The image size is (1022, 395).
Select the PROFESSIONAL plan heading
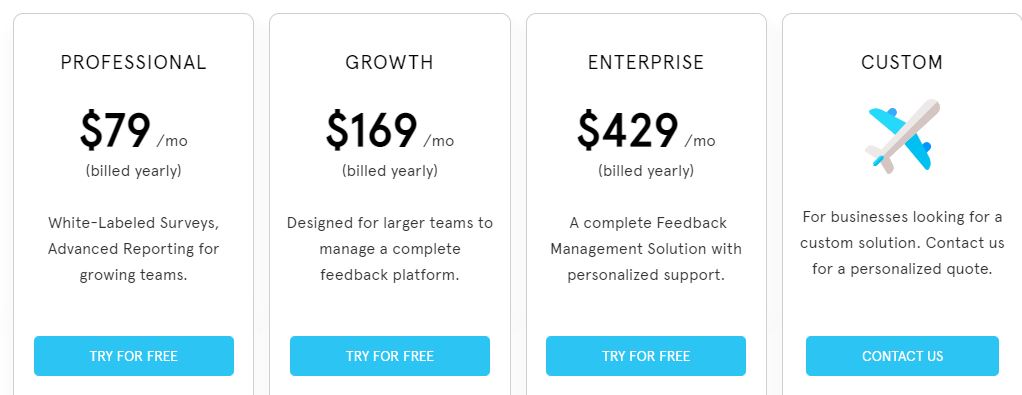134,63
